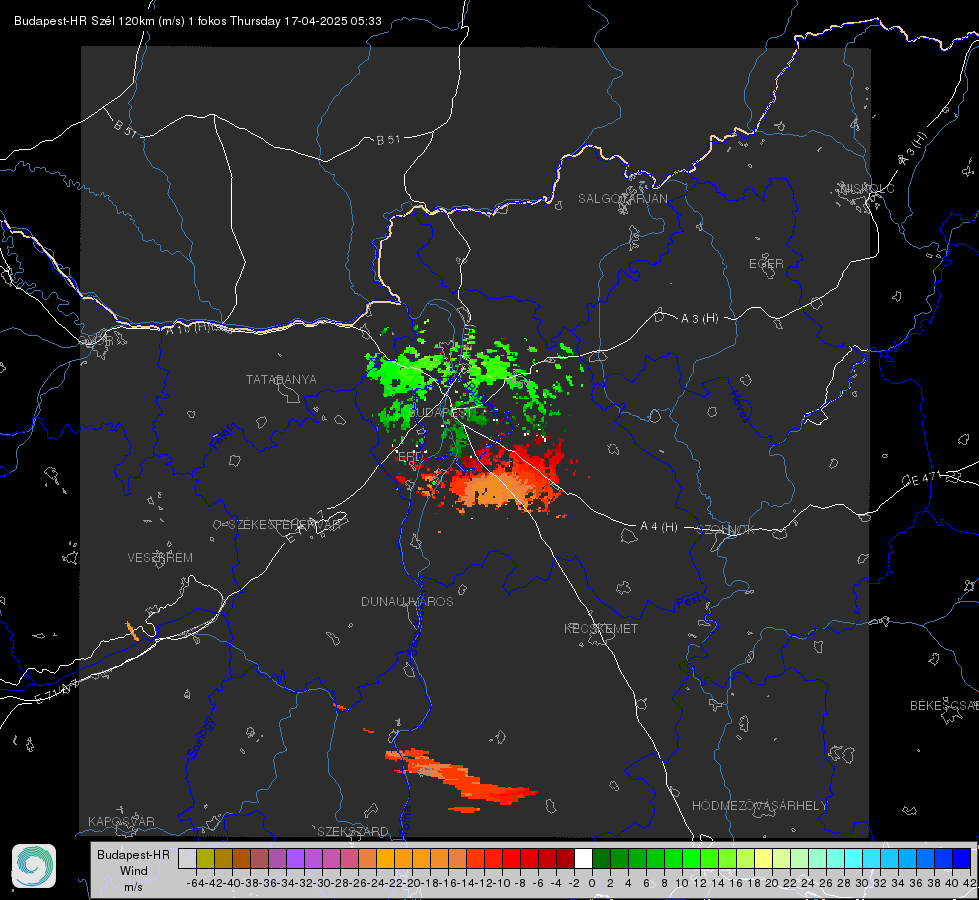
Task: Pick the leftmost light grey legend swatch
Action: (x=187, y=858)
